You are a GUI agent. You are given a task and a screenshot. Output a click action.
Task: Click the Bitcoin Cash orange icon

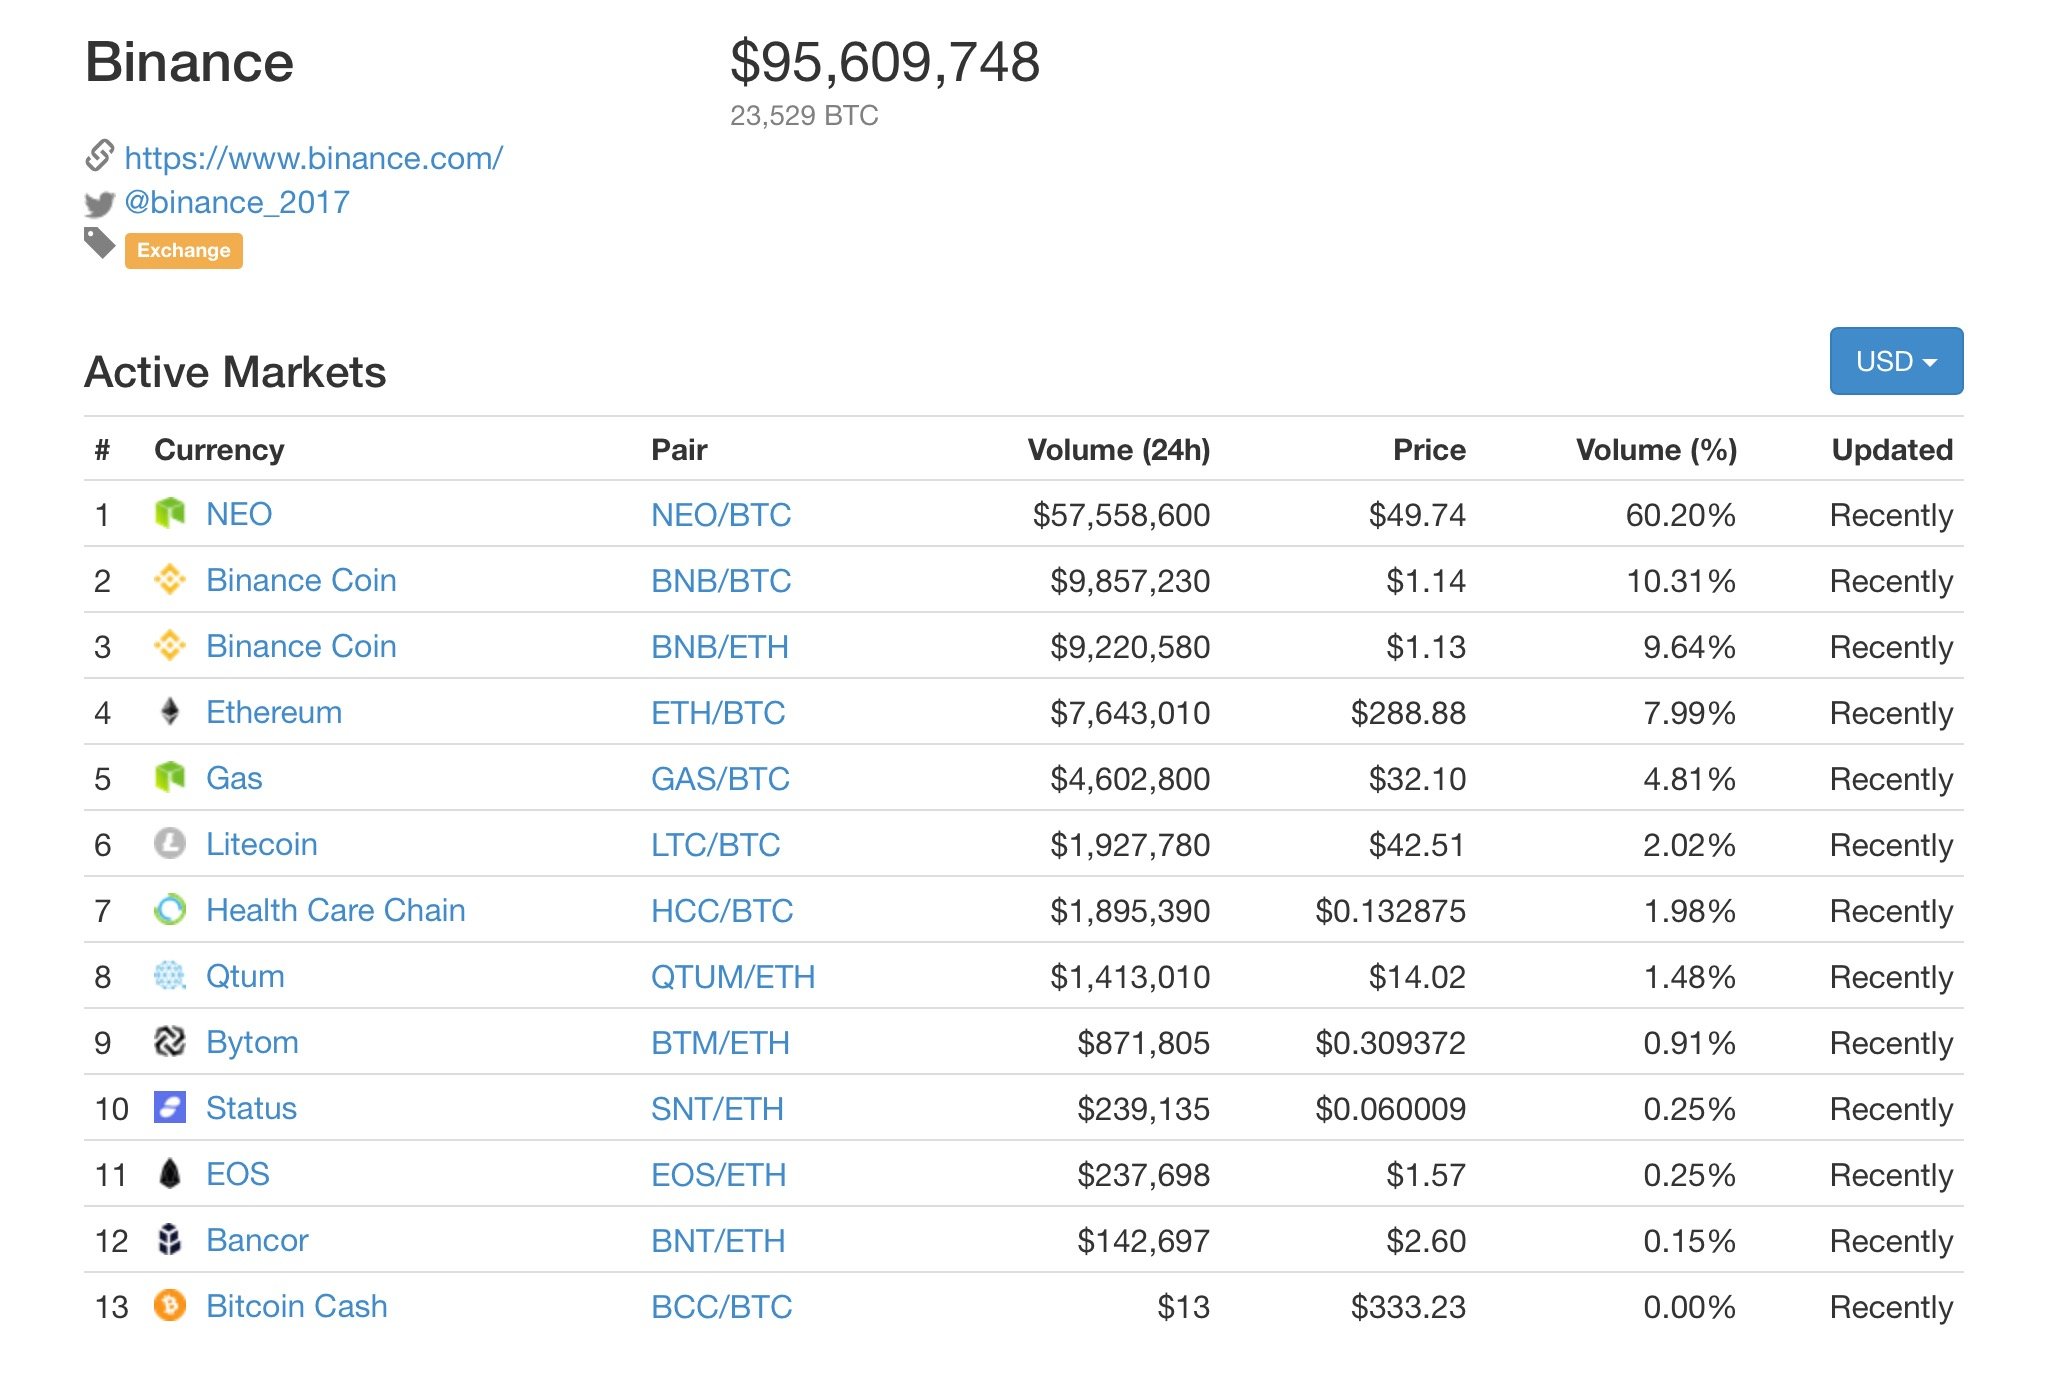(x=170, y=1306)
